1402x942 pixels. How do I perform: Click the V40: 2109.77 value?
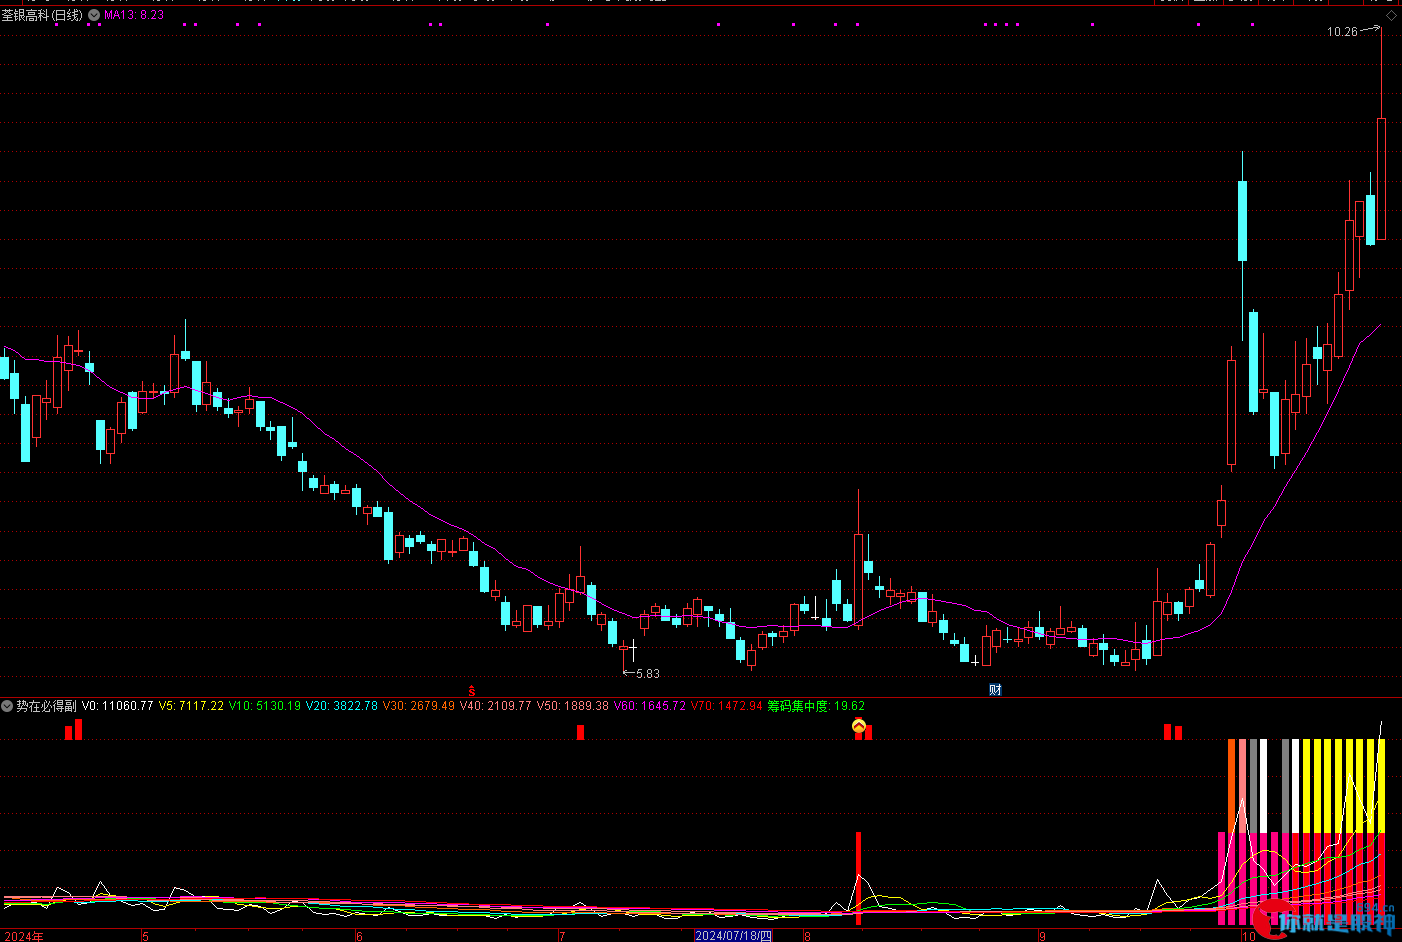click(496, 706)
